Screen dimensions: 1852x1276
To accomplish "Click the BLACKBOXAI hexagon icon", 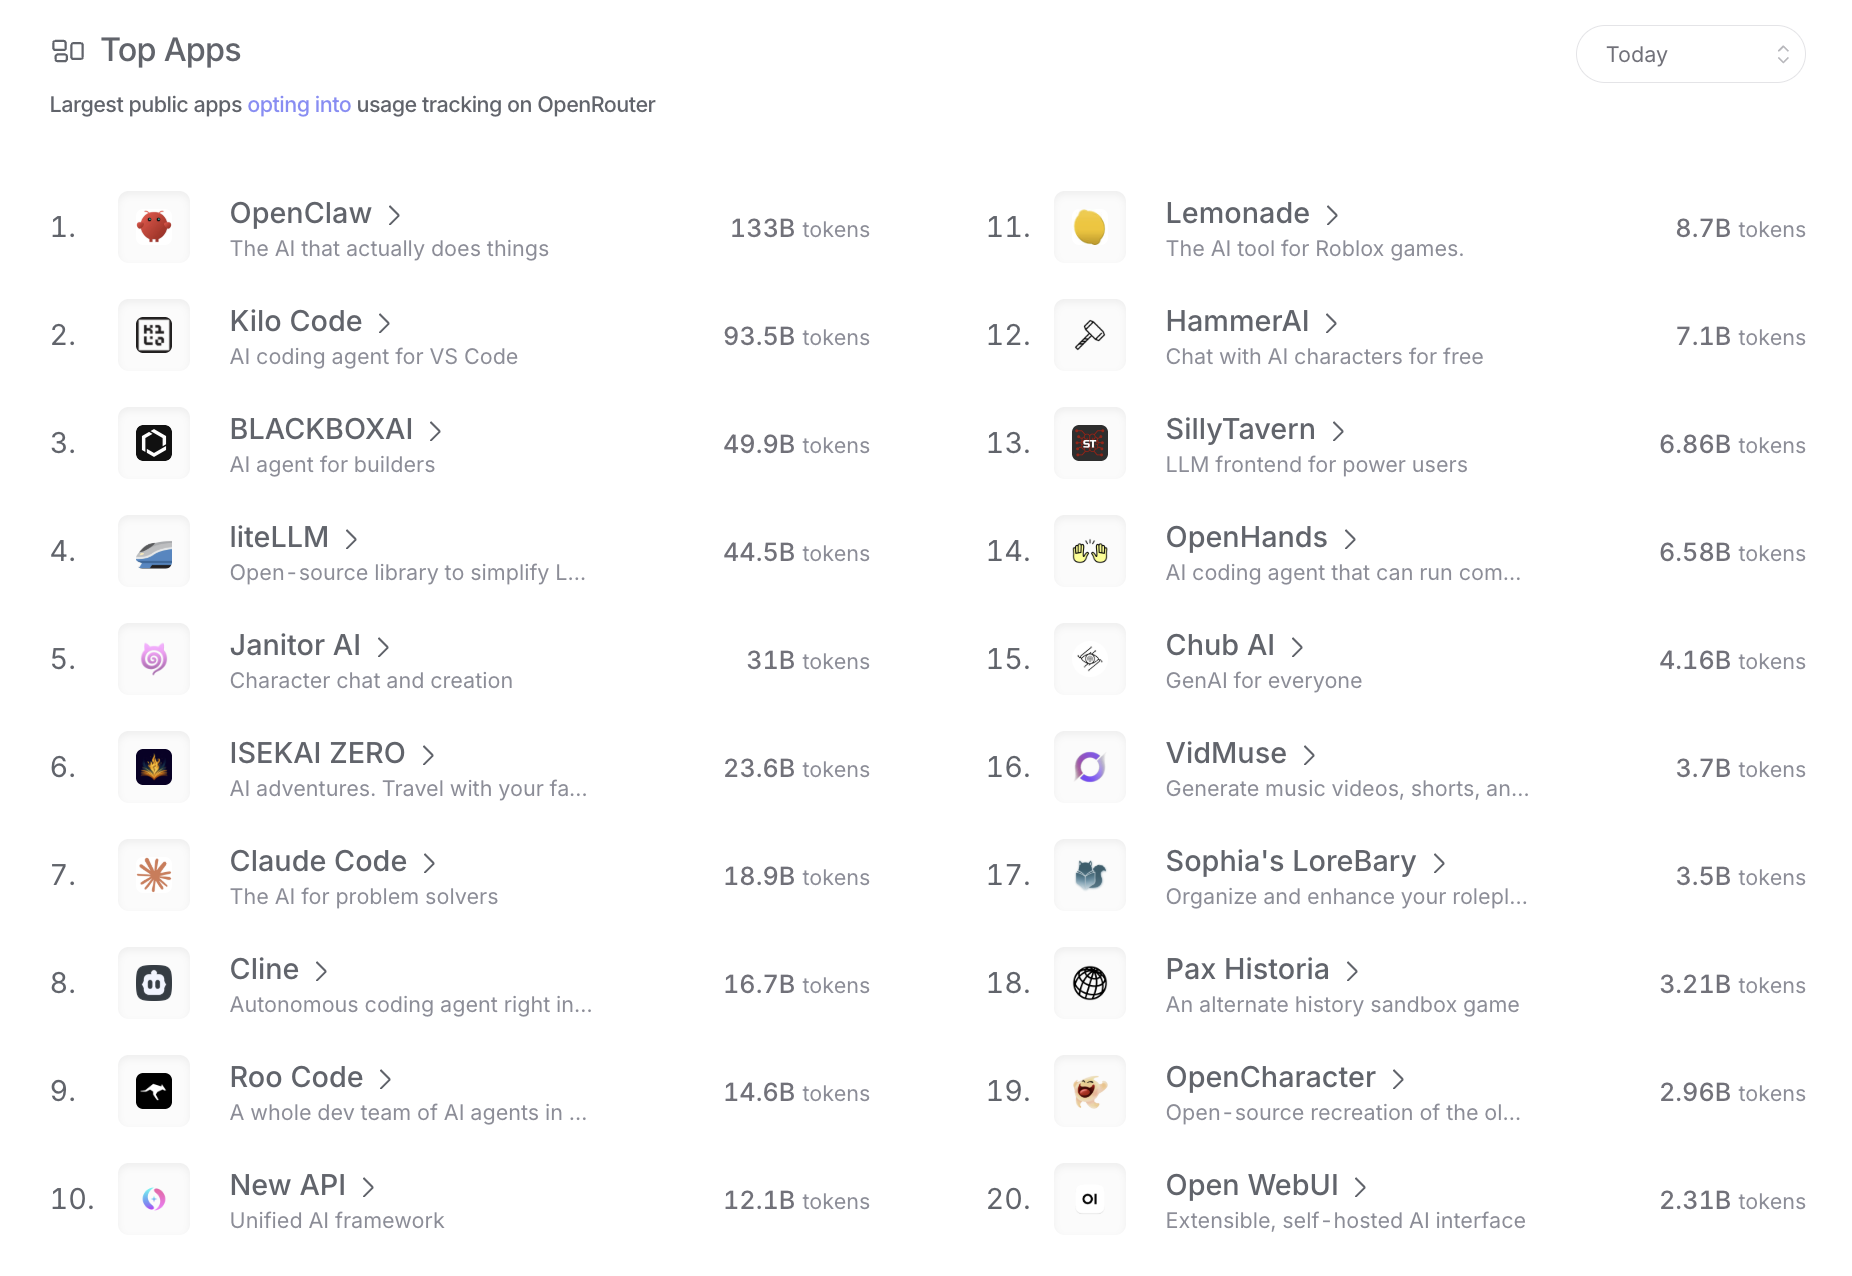I will click(154, 443).
